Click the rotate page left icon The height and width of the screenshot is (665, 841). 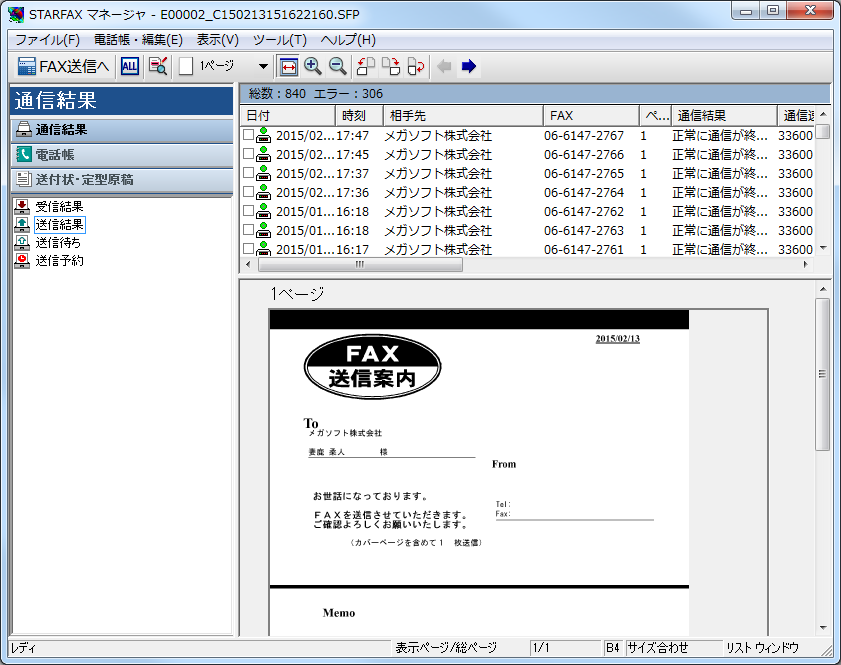coord(366,66)
